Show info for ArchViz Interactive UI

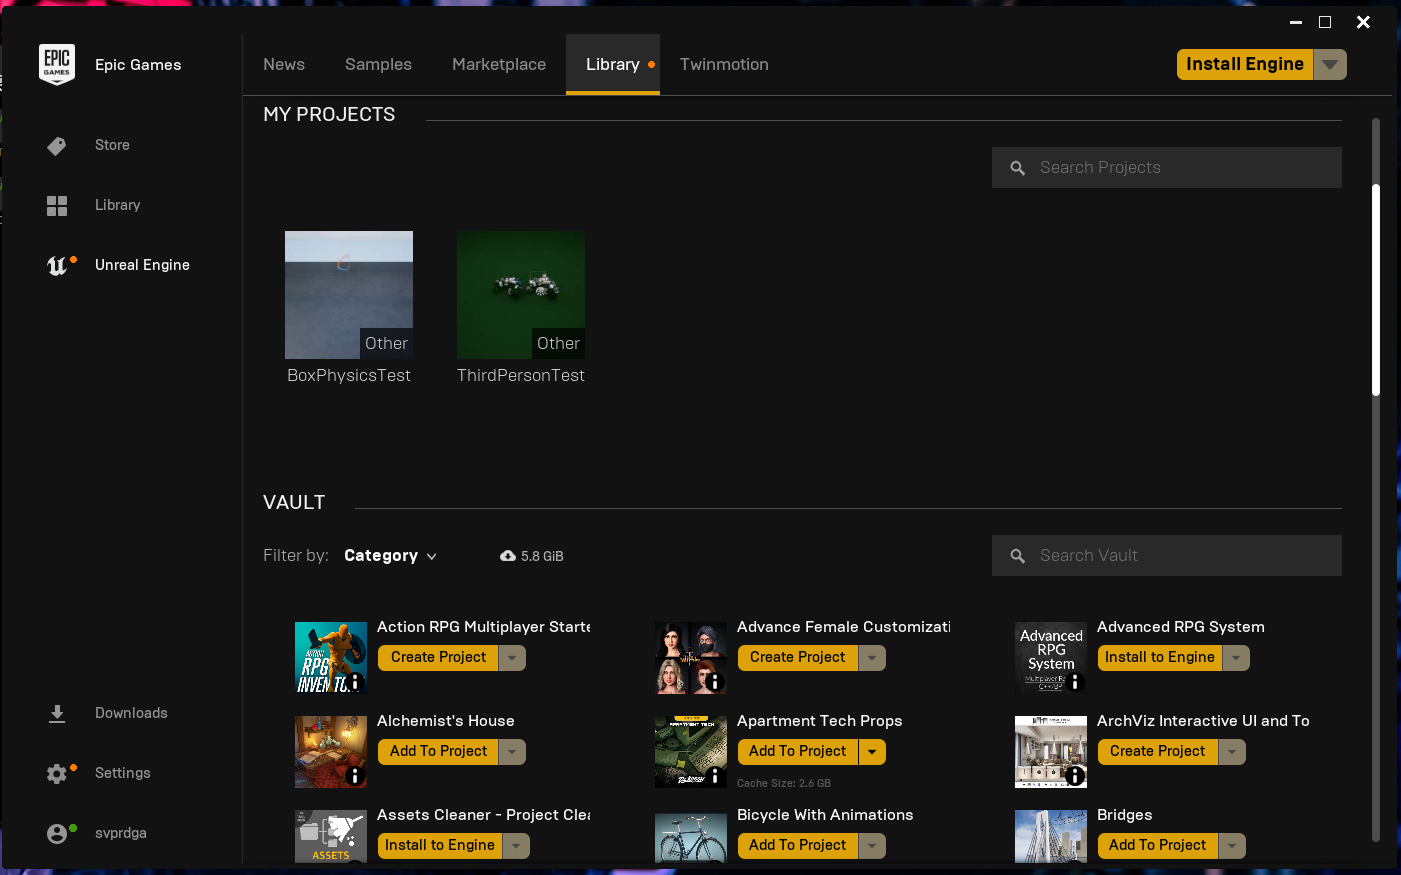1075,776
